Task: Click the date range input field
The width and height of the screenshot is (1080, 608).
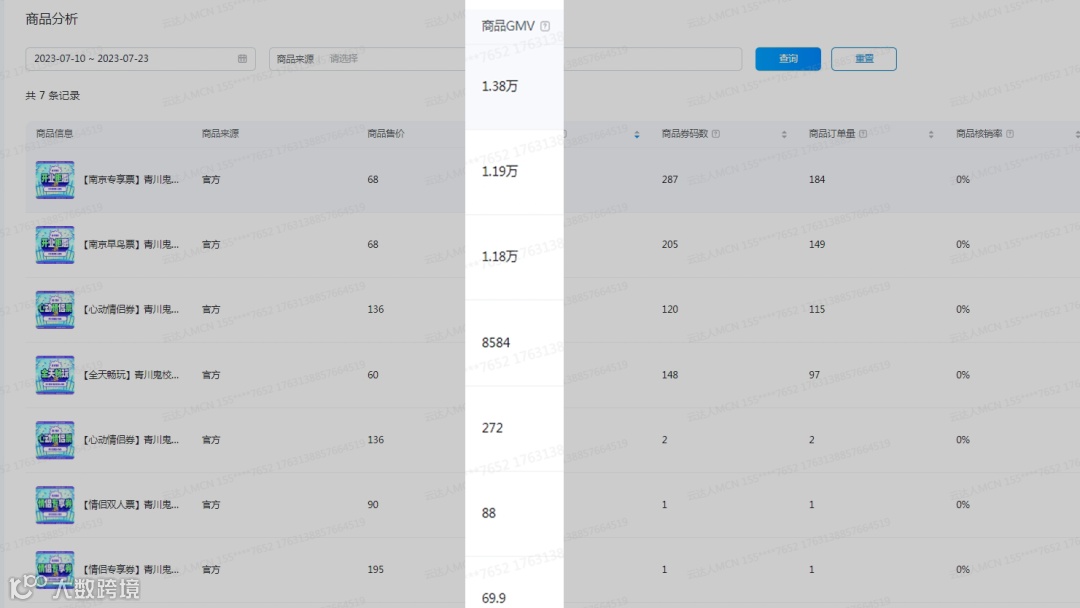Action: (x=141, y=59)
